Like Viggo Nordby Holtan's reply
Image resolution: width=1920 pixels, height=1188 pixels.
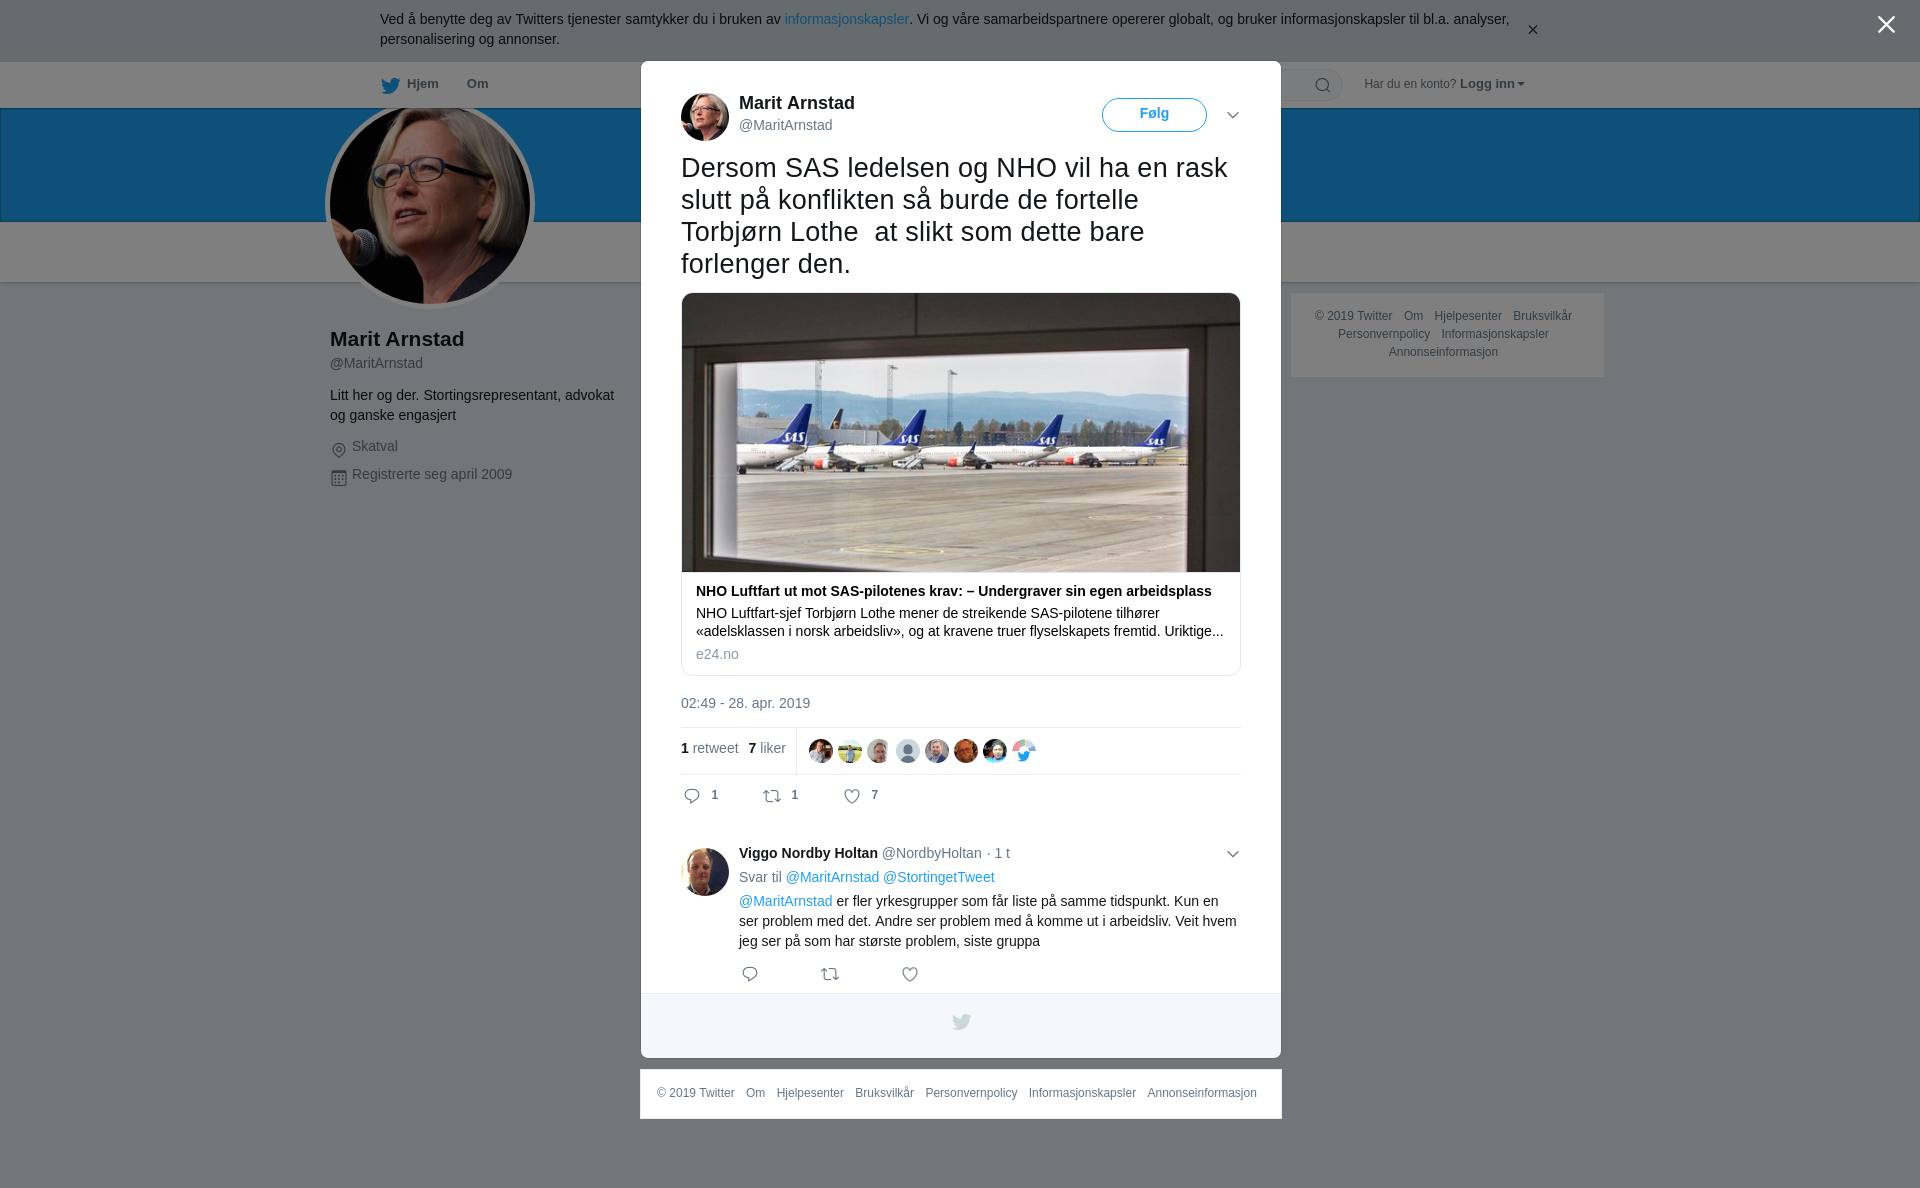tap(910, 974)
